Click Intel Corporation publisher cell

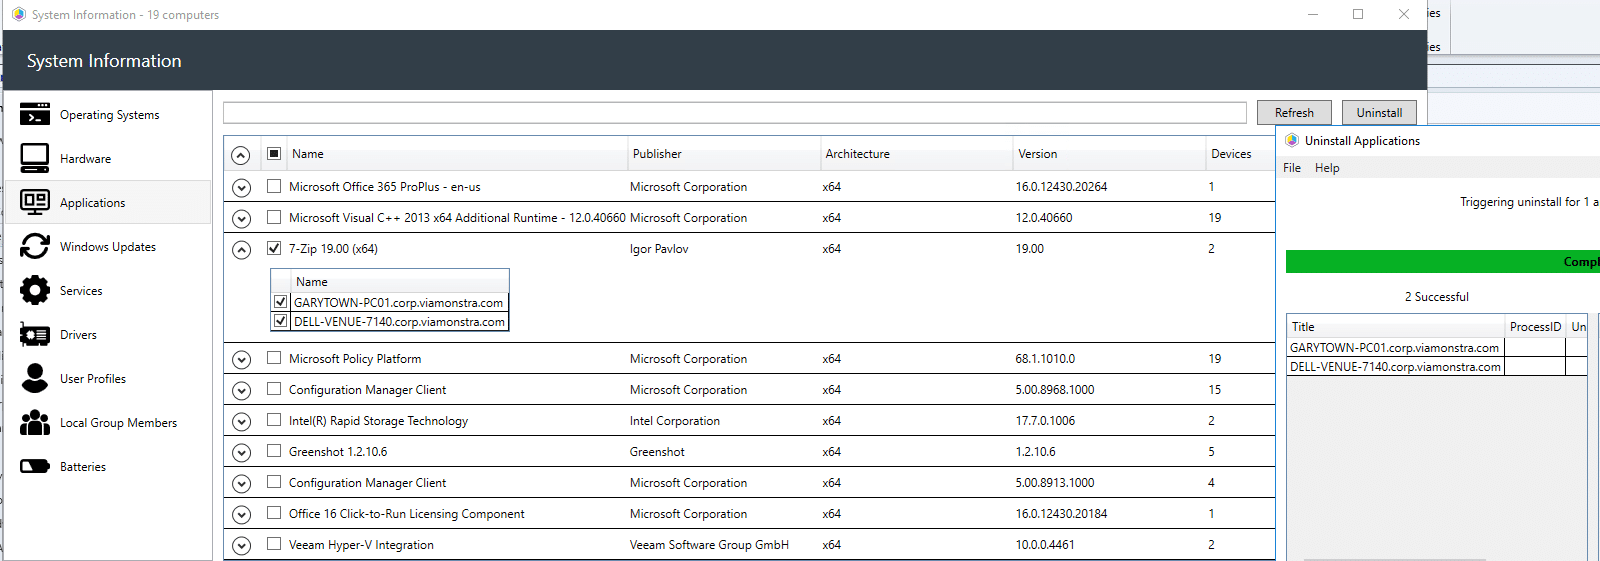tap(675, 421)
